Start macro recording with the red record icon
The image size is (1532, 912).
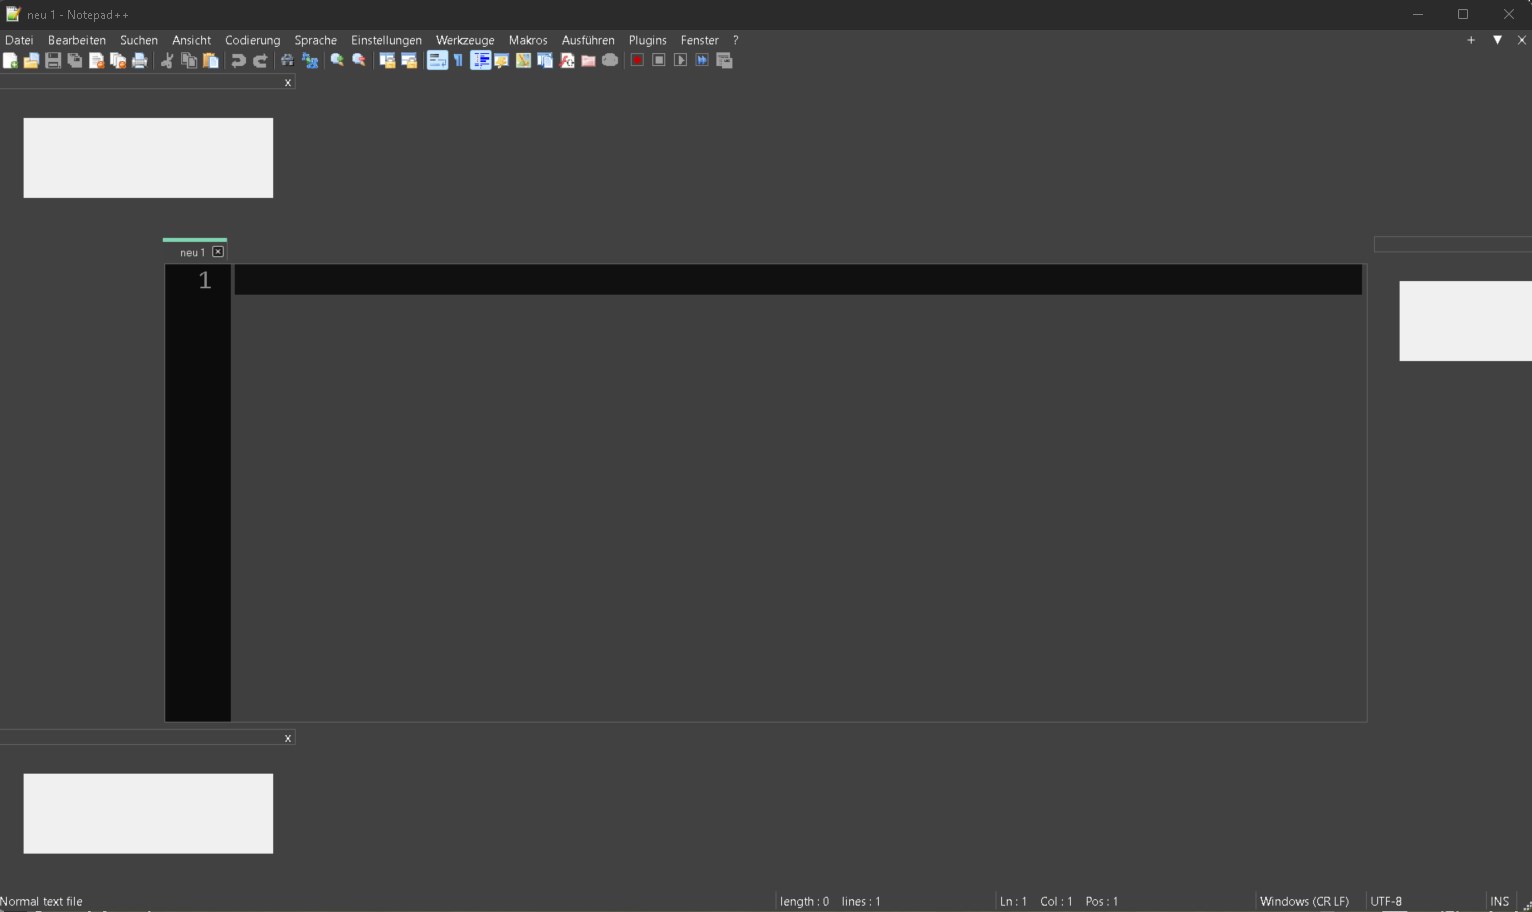[637, 60]
